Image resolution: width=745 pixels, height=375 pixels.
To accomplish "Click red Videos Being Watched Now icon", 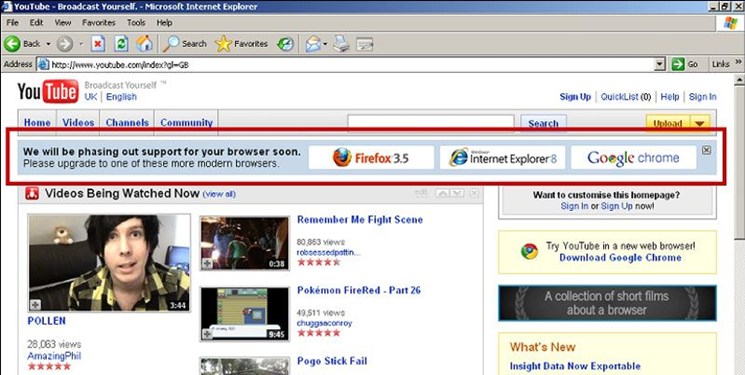I will click(32, 193).
